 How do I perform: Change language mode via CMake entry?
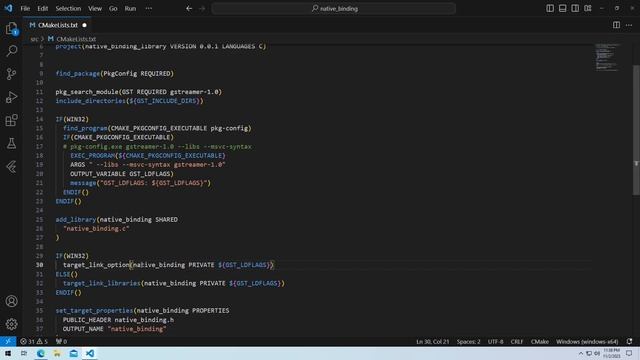tap(540, 341)
